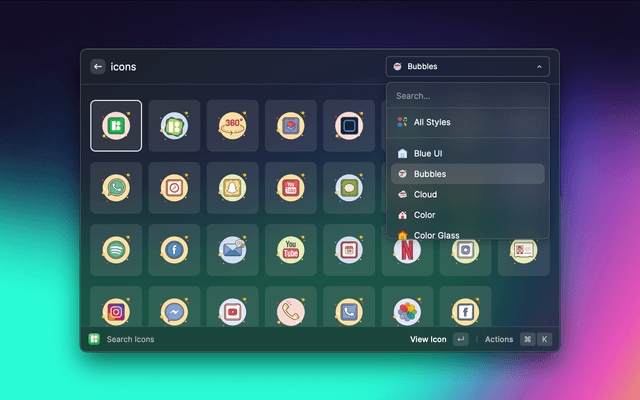The height and width of the screenshot is (400, 640).
Task: Collapse the Bubbles style dropdown
Action: [467, 67]
